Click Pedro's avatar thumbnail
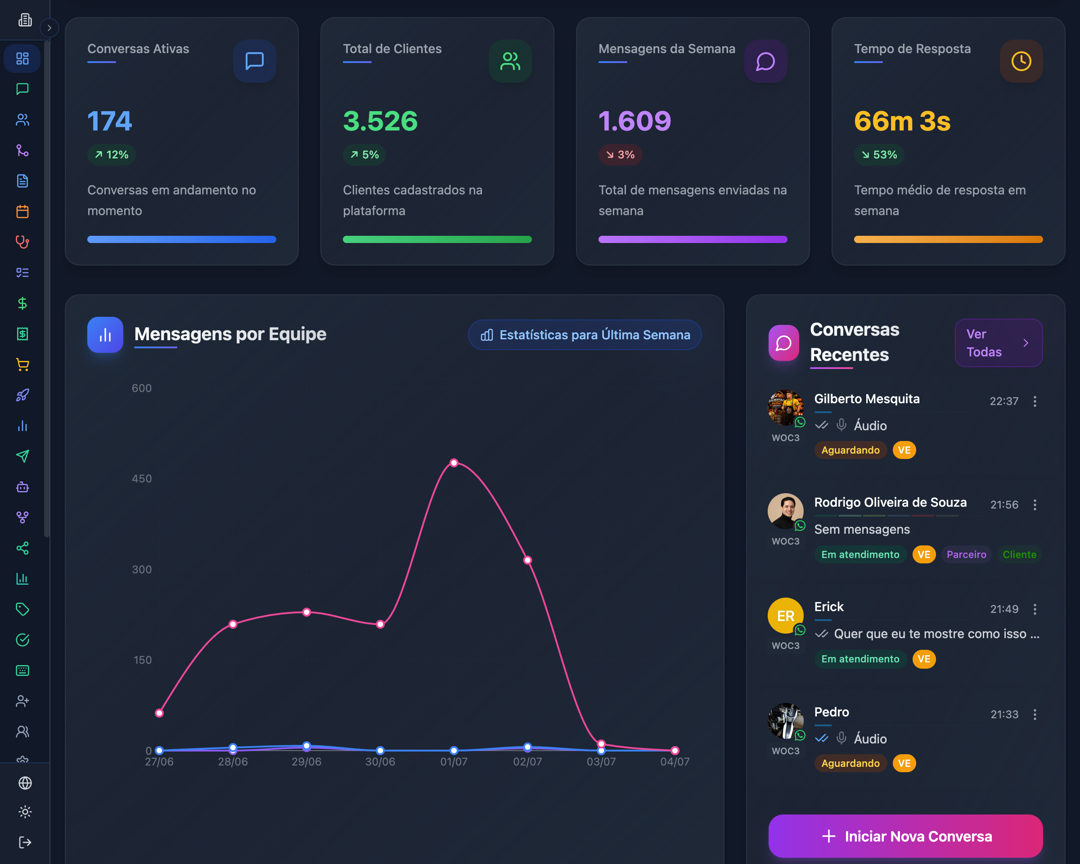The image size is (1080, 864). [x=785, y=721]
